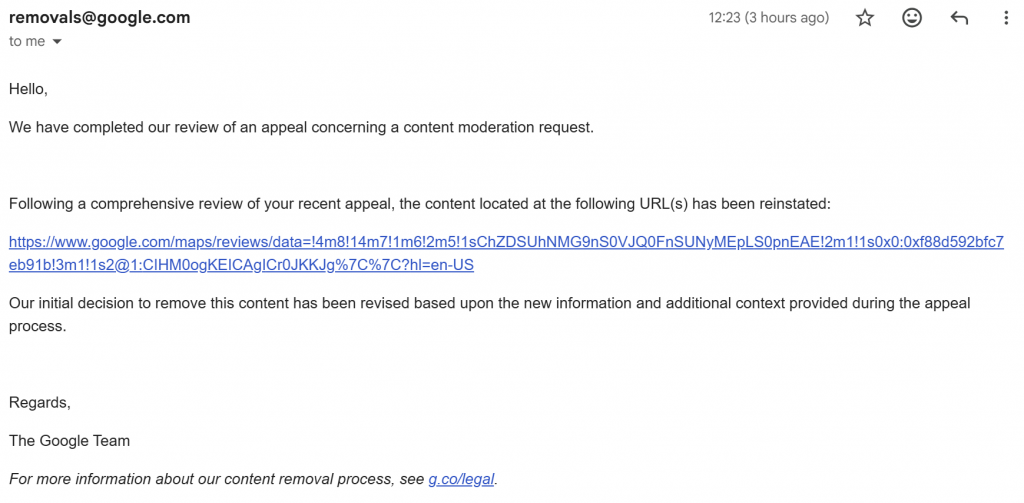The height and width of the screenshot is (503, 1024).
Task: Add an emoji reaction to the email
Action: pyautogui.click(x=912, y=18)
